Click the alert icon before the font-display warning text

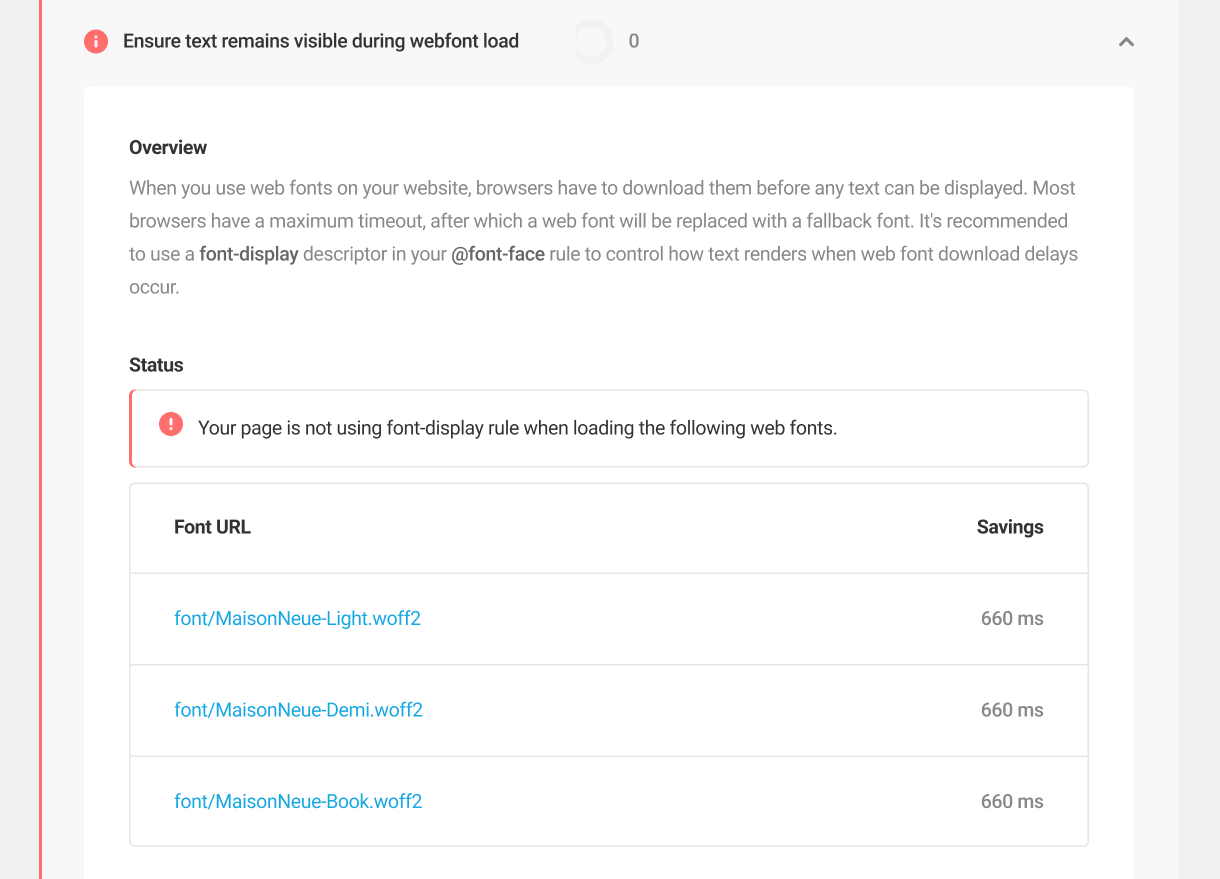pyautogui.click(x=170, y=425)
